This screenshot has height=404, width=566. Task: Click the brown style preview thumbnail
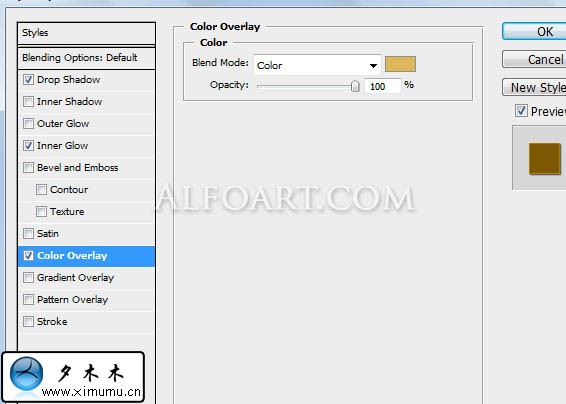[x=545, y=159]
